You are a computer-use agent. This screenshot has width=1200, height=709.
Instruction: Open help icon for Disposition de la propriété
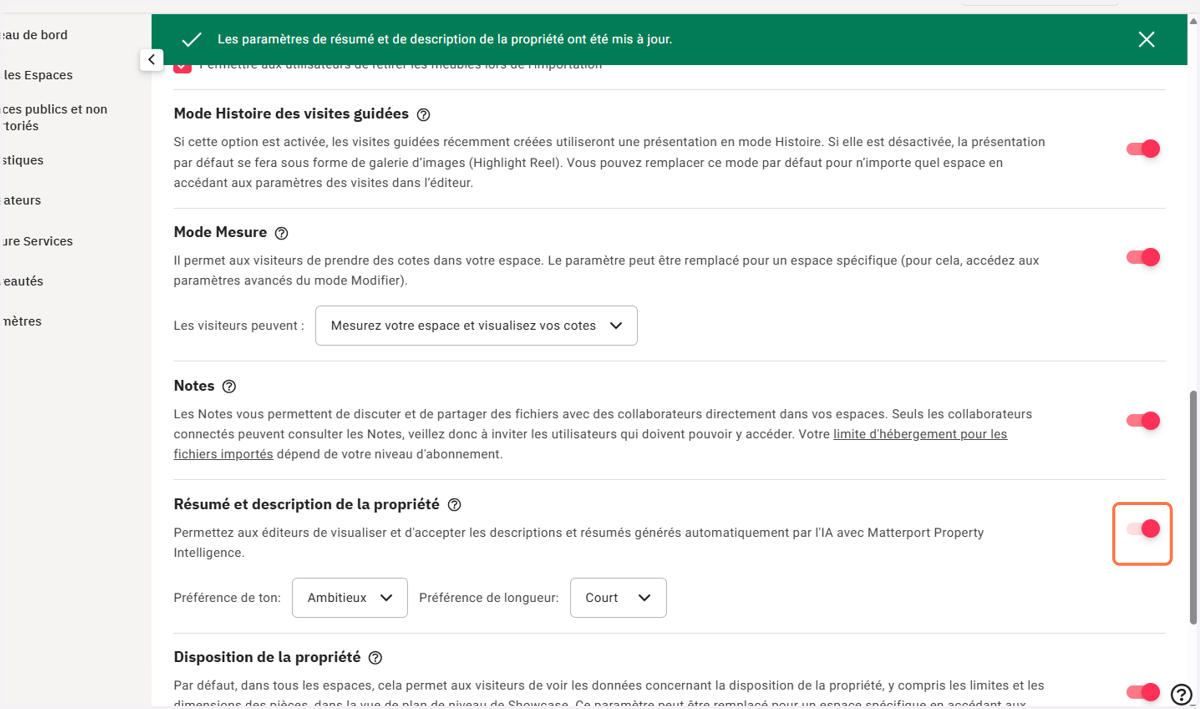pyautogui.click(x=375, y=658)
